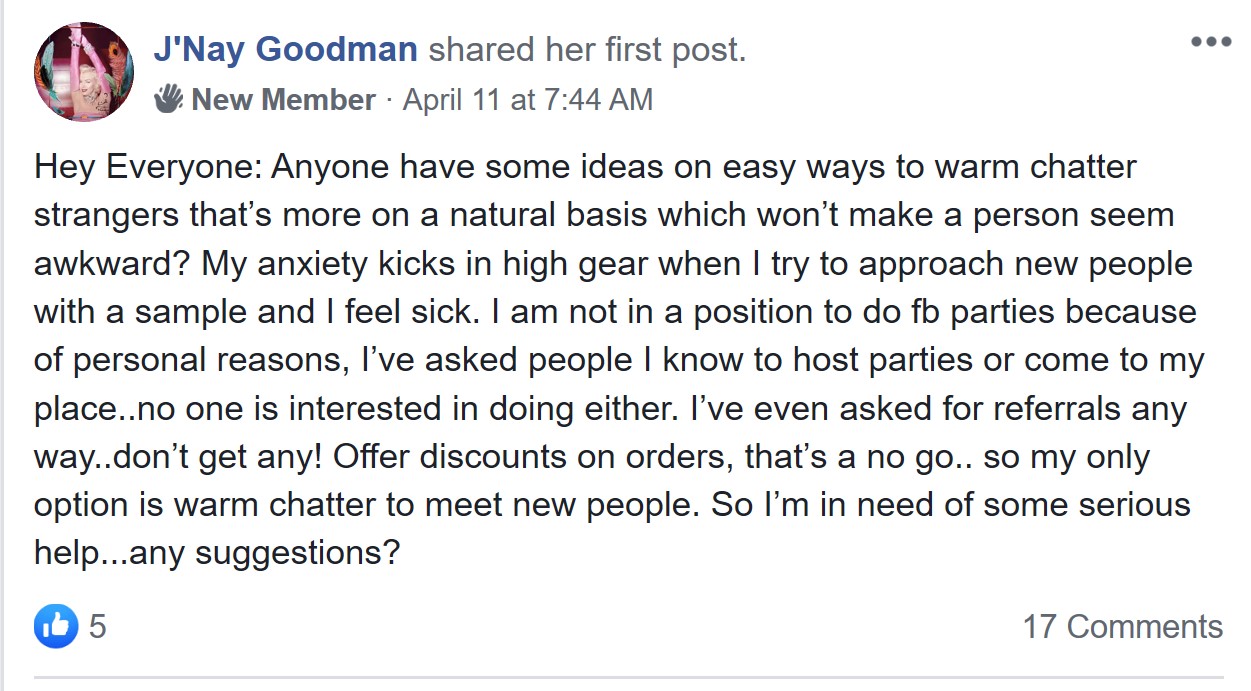
Task: Click the waving hand New Member badge icon
Action: pos(168,99)
